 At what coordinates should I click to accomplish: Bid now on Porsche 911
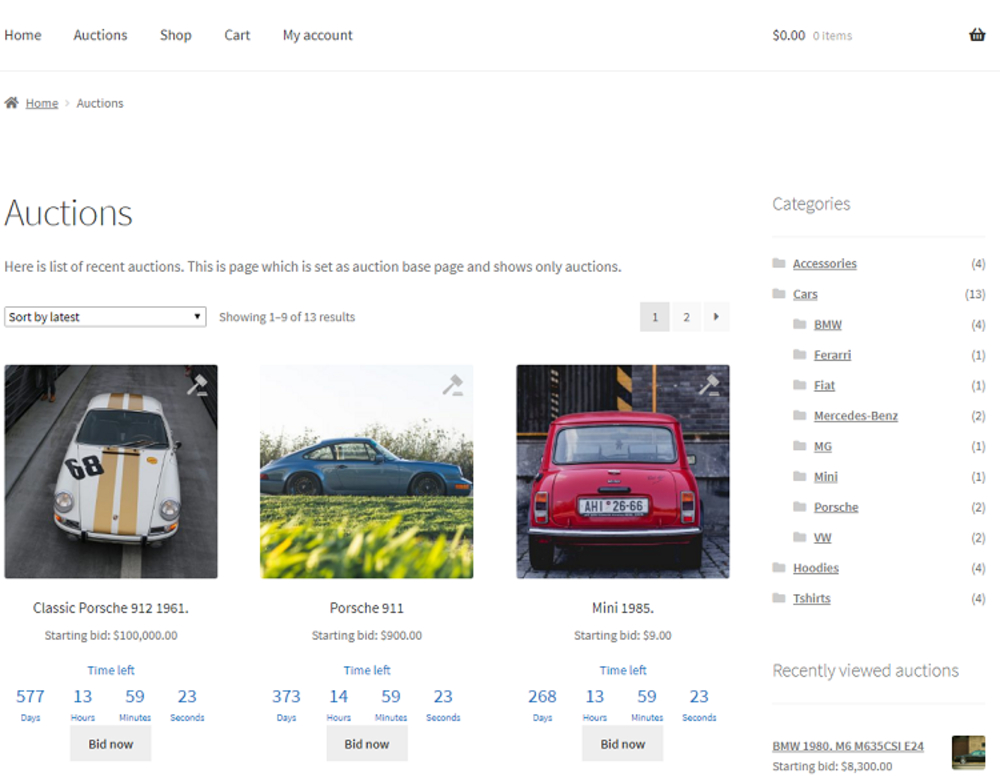[x=367, y=744]
